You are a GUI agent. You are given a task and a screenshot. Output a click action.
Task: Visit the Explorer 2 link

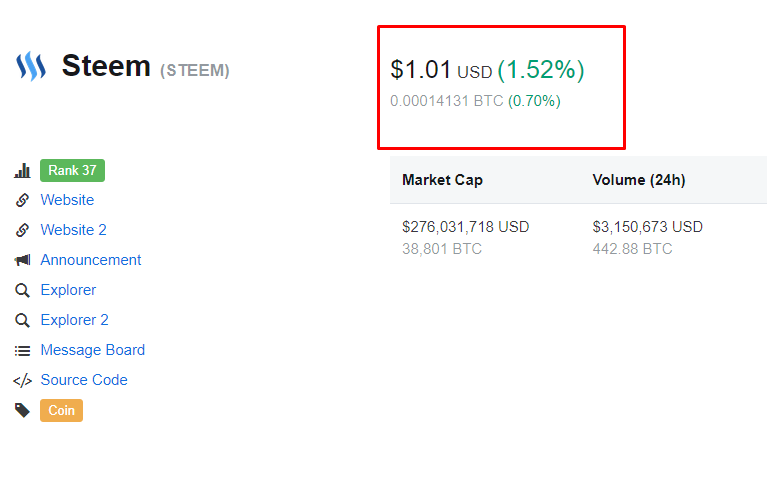click(x=74, y=320)
